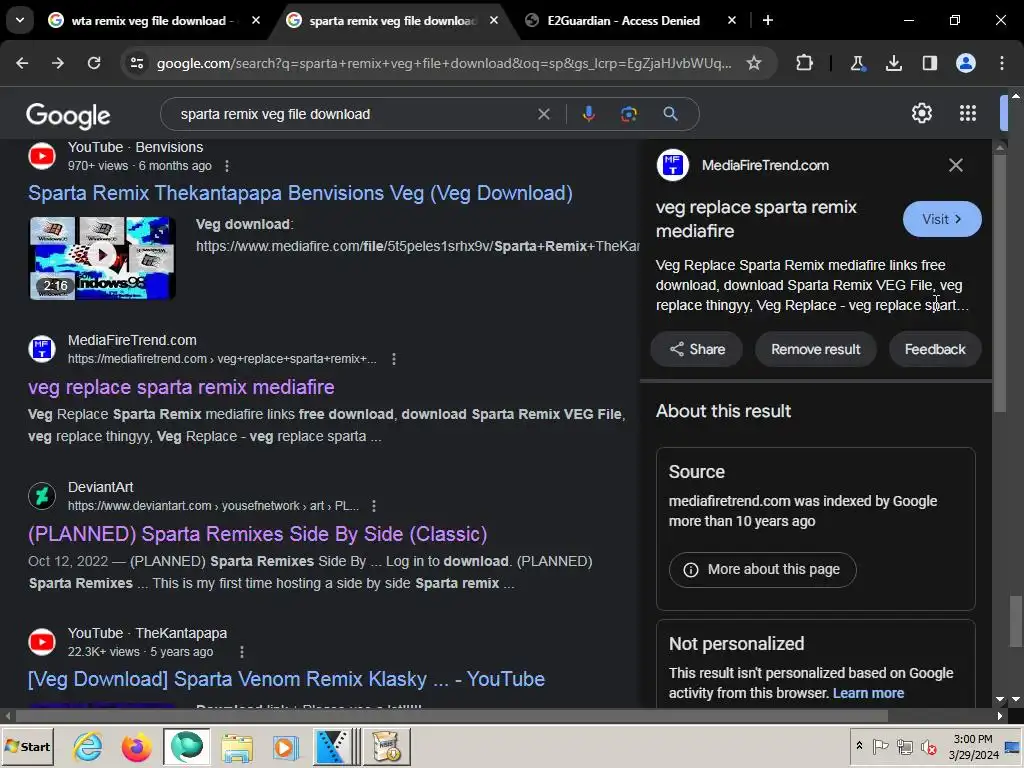
Task: Open options for YouTube TheKantapapa result
Action: pos(242,652)
